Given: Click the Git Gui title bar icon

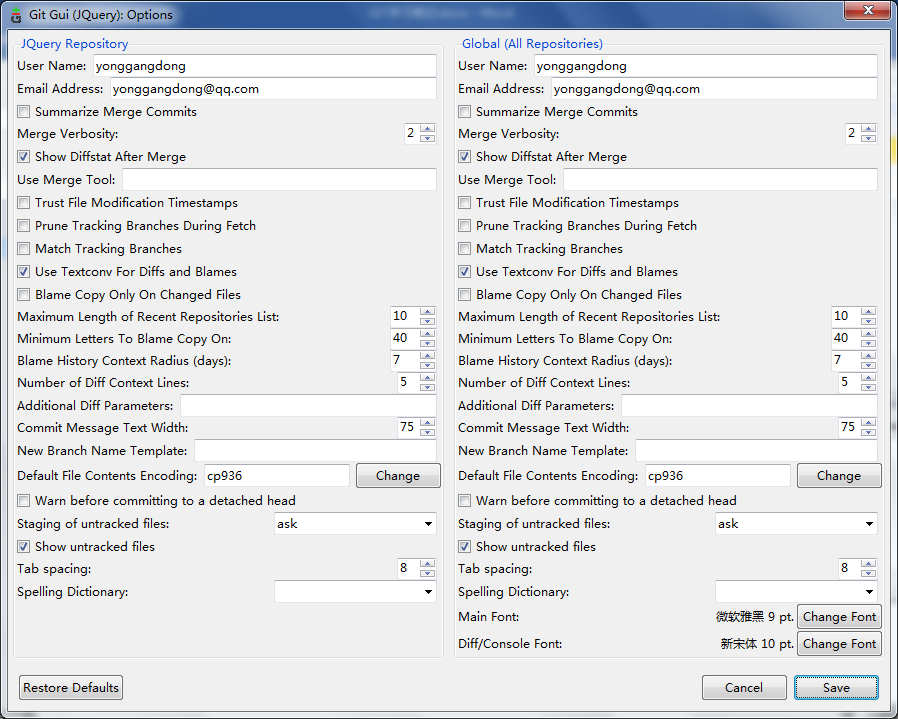Looking at the screenshot, I should [16, 15].
